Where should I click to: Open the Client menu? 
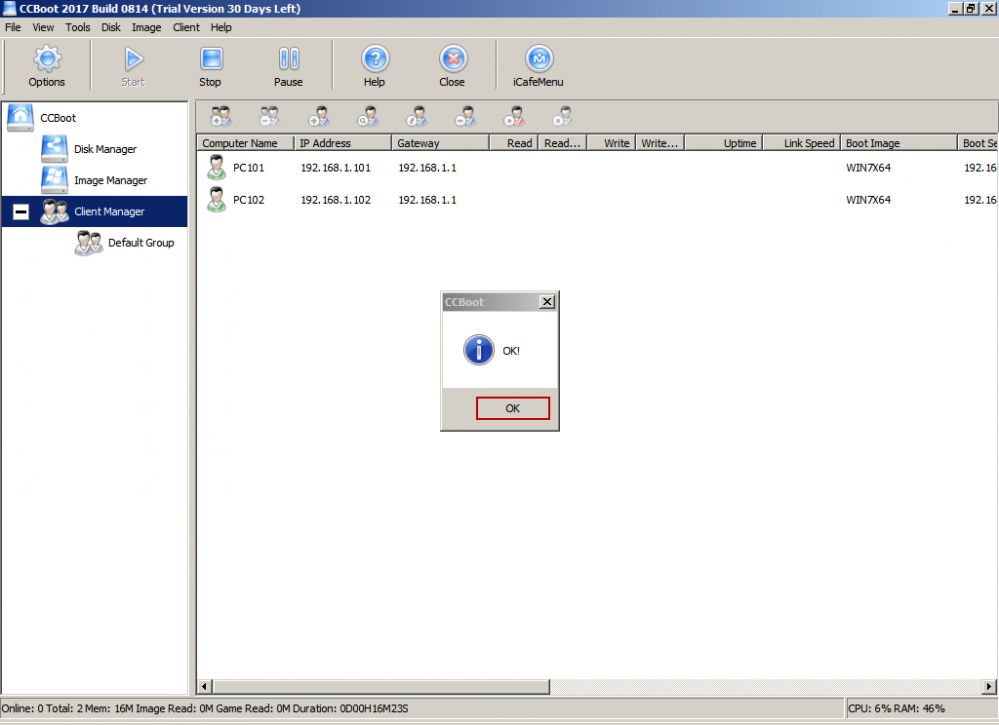(186, 27)
